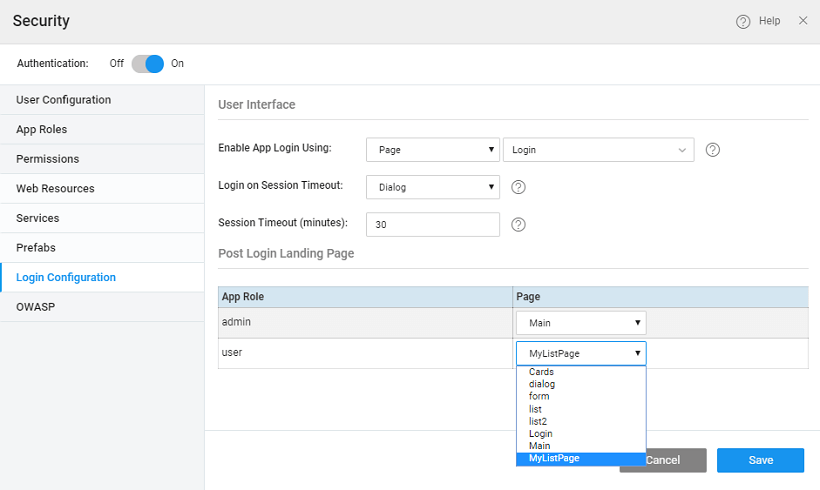820x490 pixels.
Task: Open the Dialog session timeout dropdown
Action: (x=432, y=187)
